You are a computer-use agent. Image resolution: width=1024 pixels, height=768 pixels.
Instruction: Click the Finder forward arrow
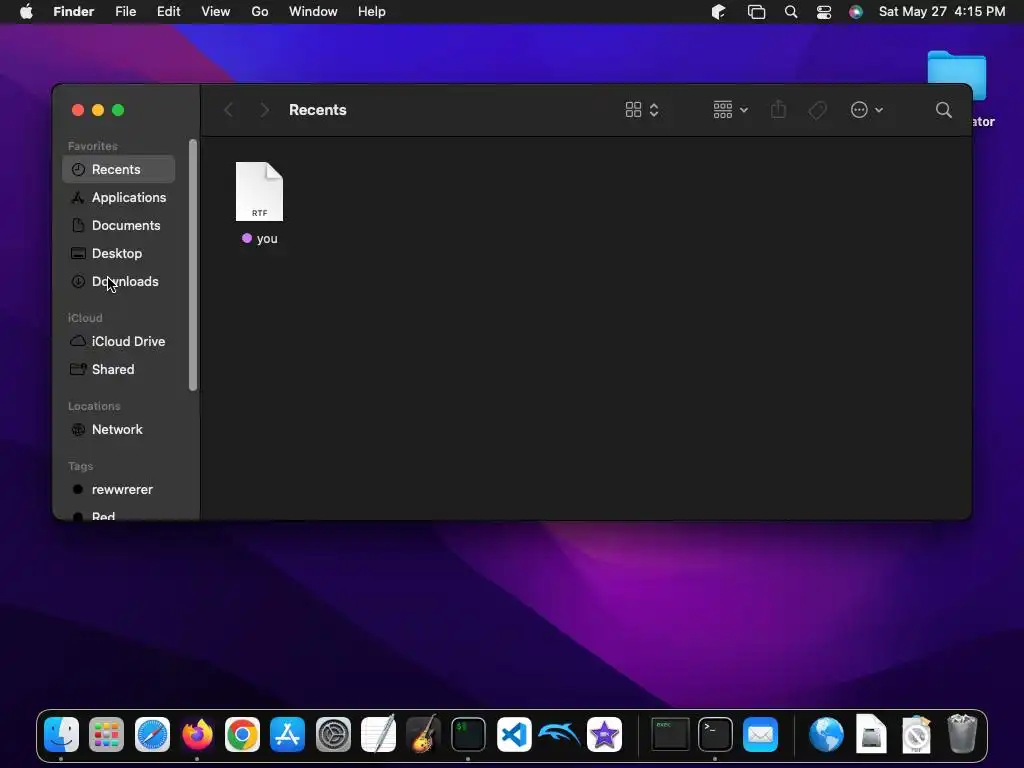point(264,110)
